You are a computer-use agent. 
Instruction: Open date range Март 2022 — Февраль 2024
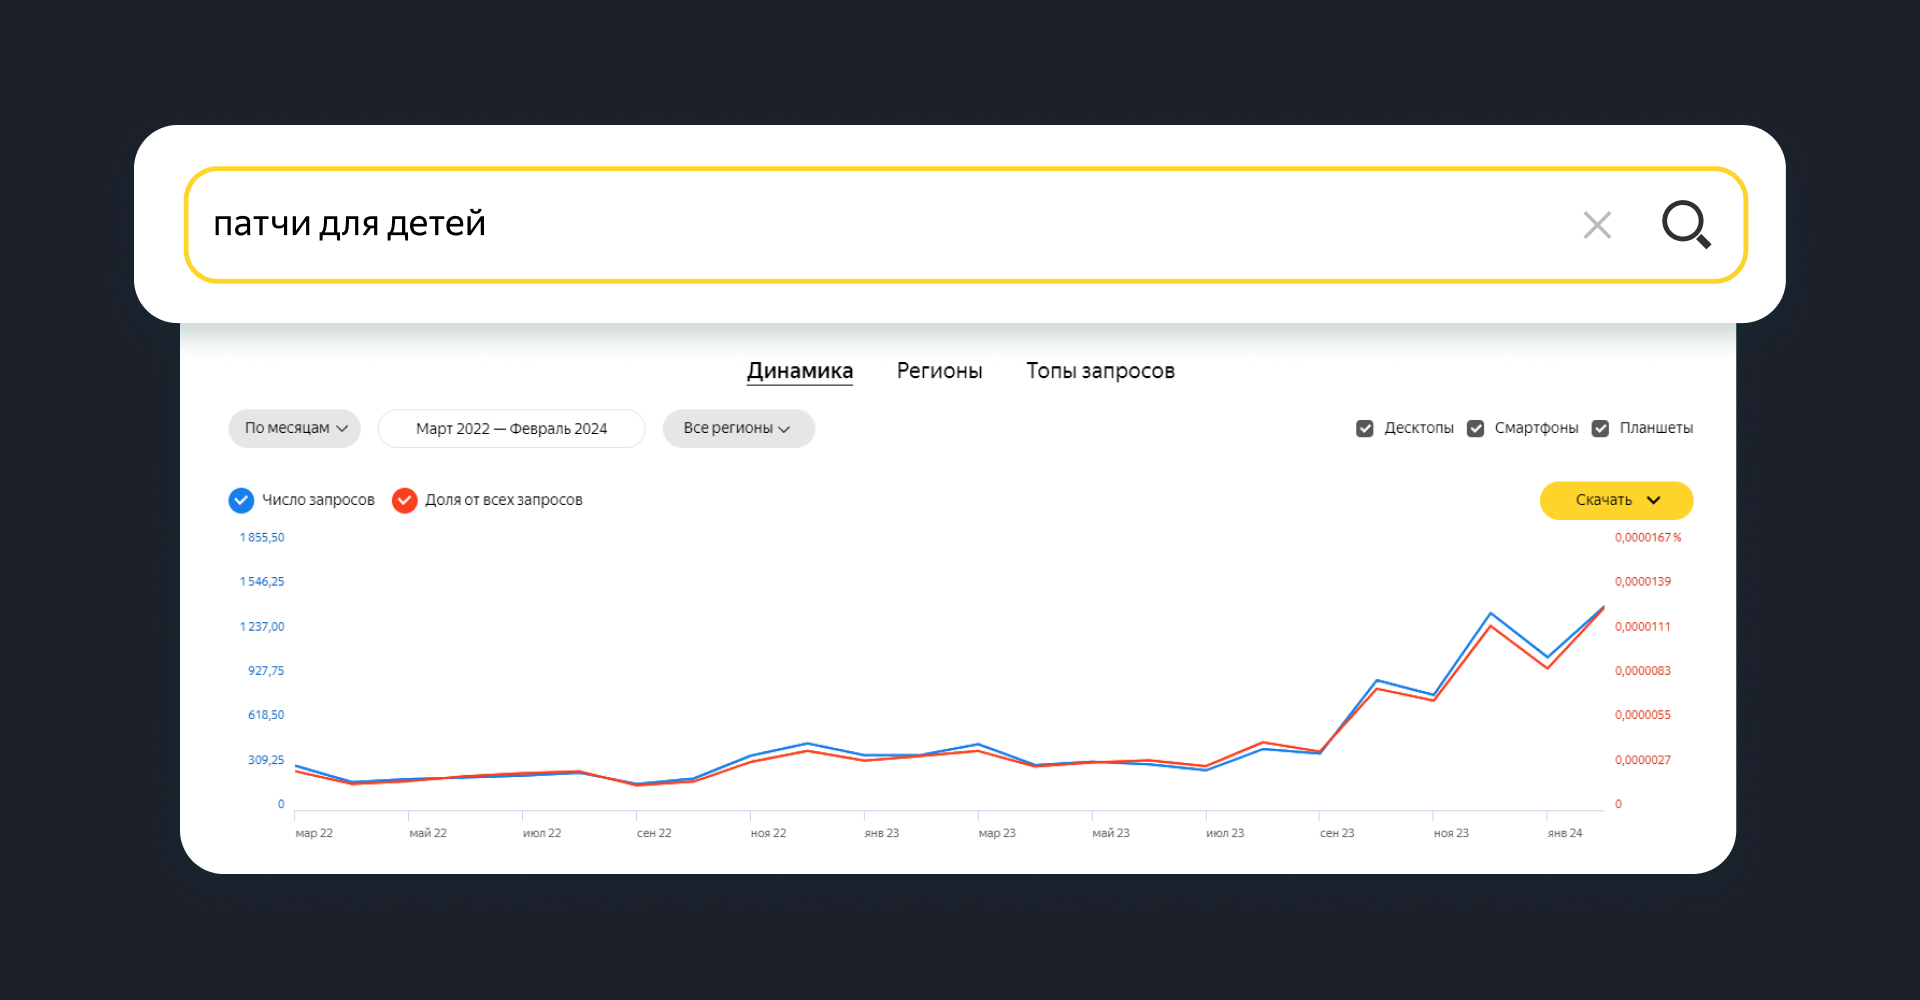click(x=511, y=428)
